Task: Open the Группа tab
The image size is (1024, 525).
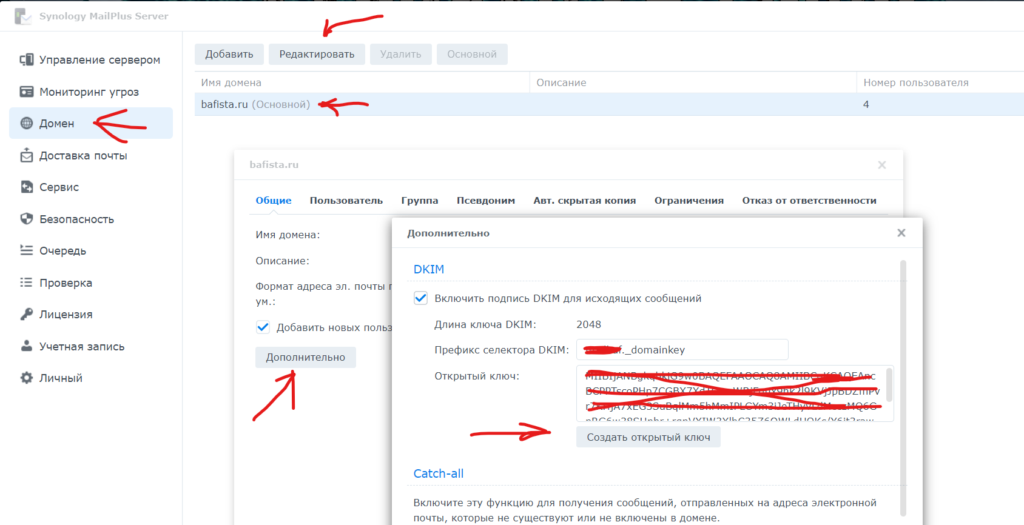Action: click(420, 200)
